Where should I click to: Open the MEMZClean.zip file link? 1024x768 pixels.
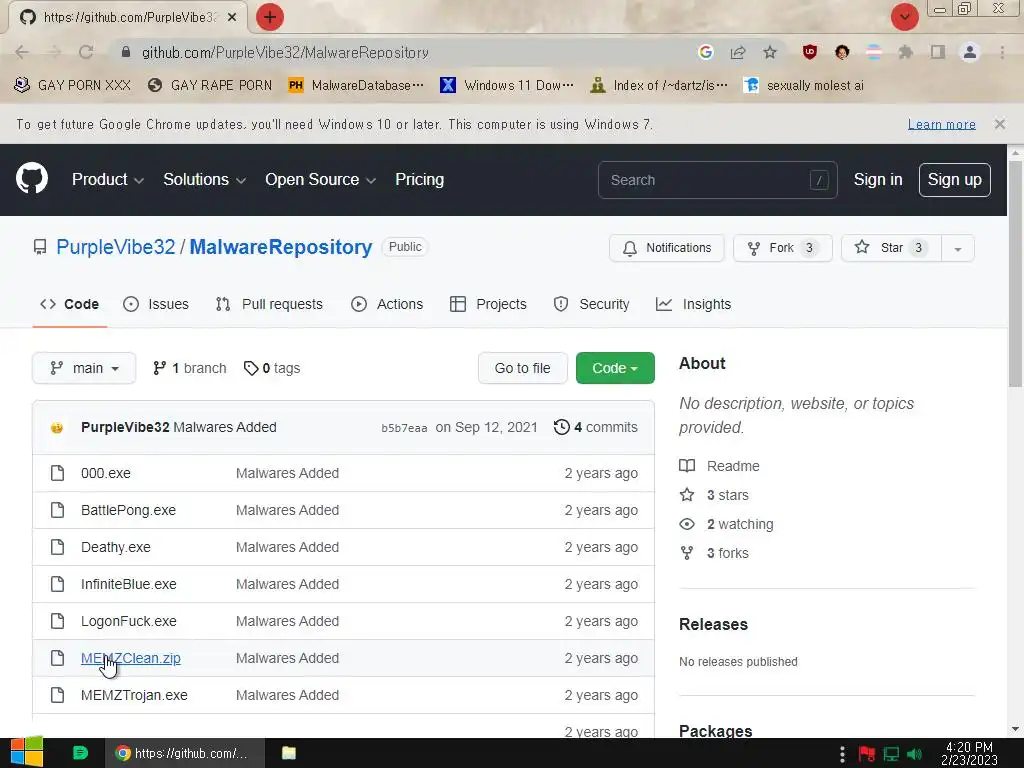[131, 658]
